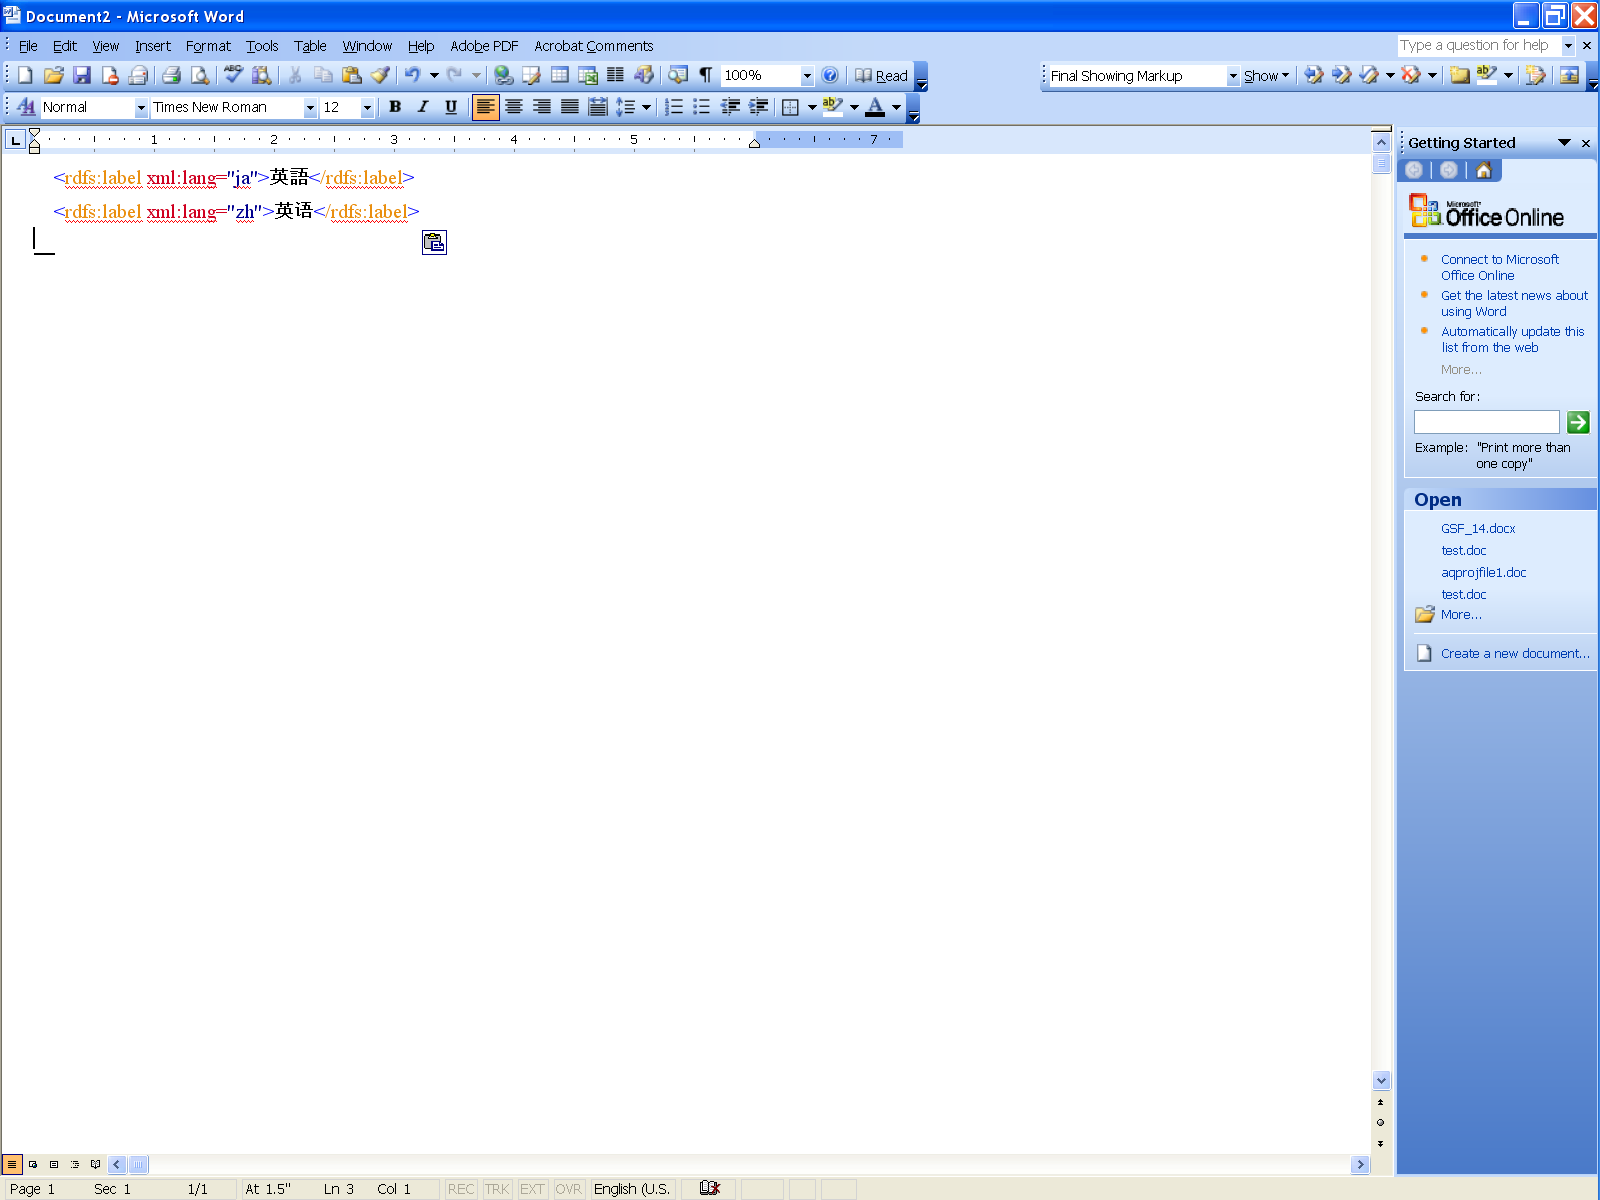
Task: Open the Table menu
Action: pos(310,46)
